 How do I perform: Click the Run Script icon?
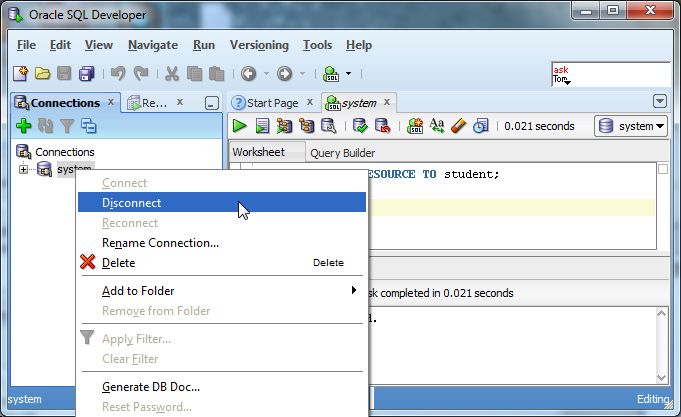[262, 126]
